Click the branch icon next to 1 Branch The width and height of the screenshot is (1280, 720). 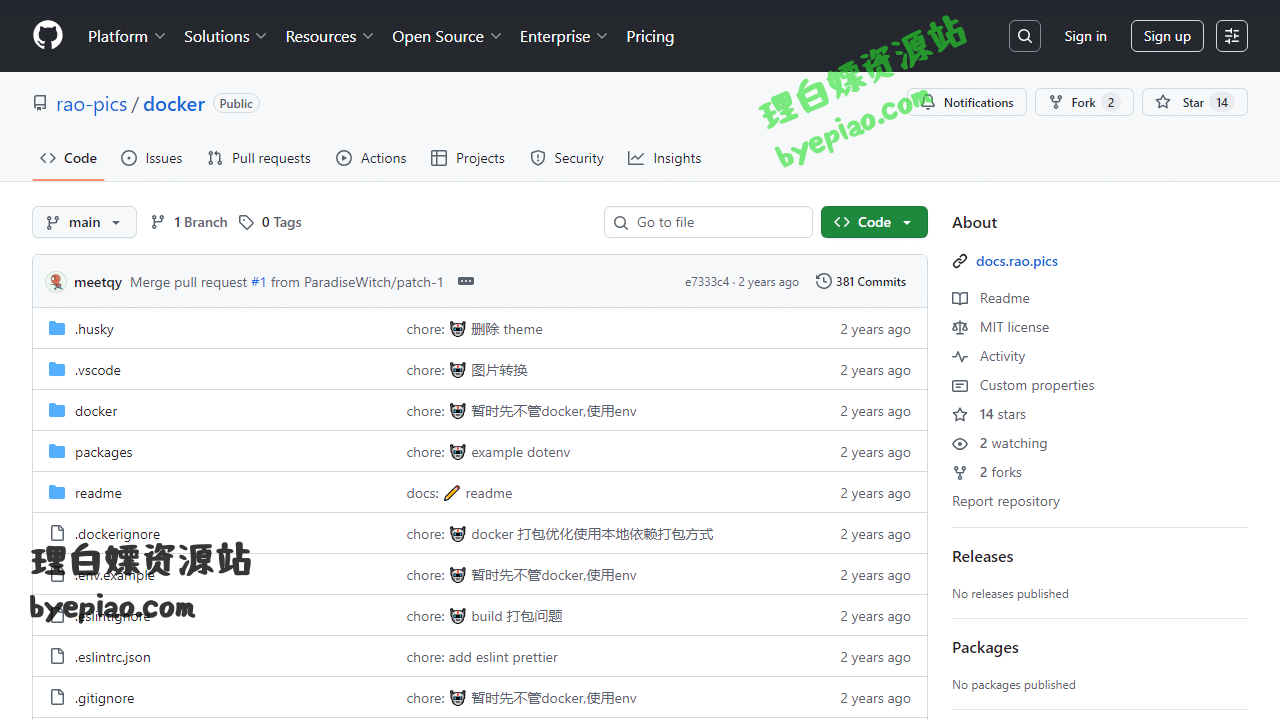tap(158, 222)
